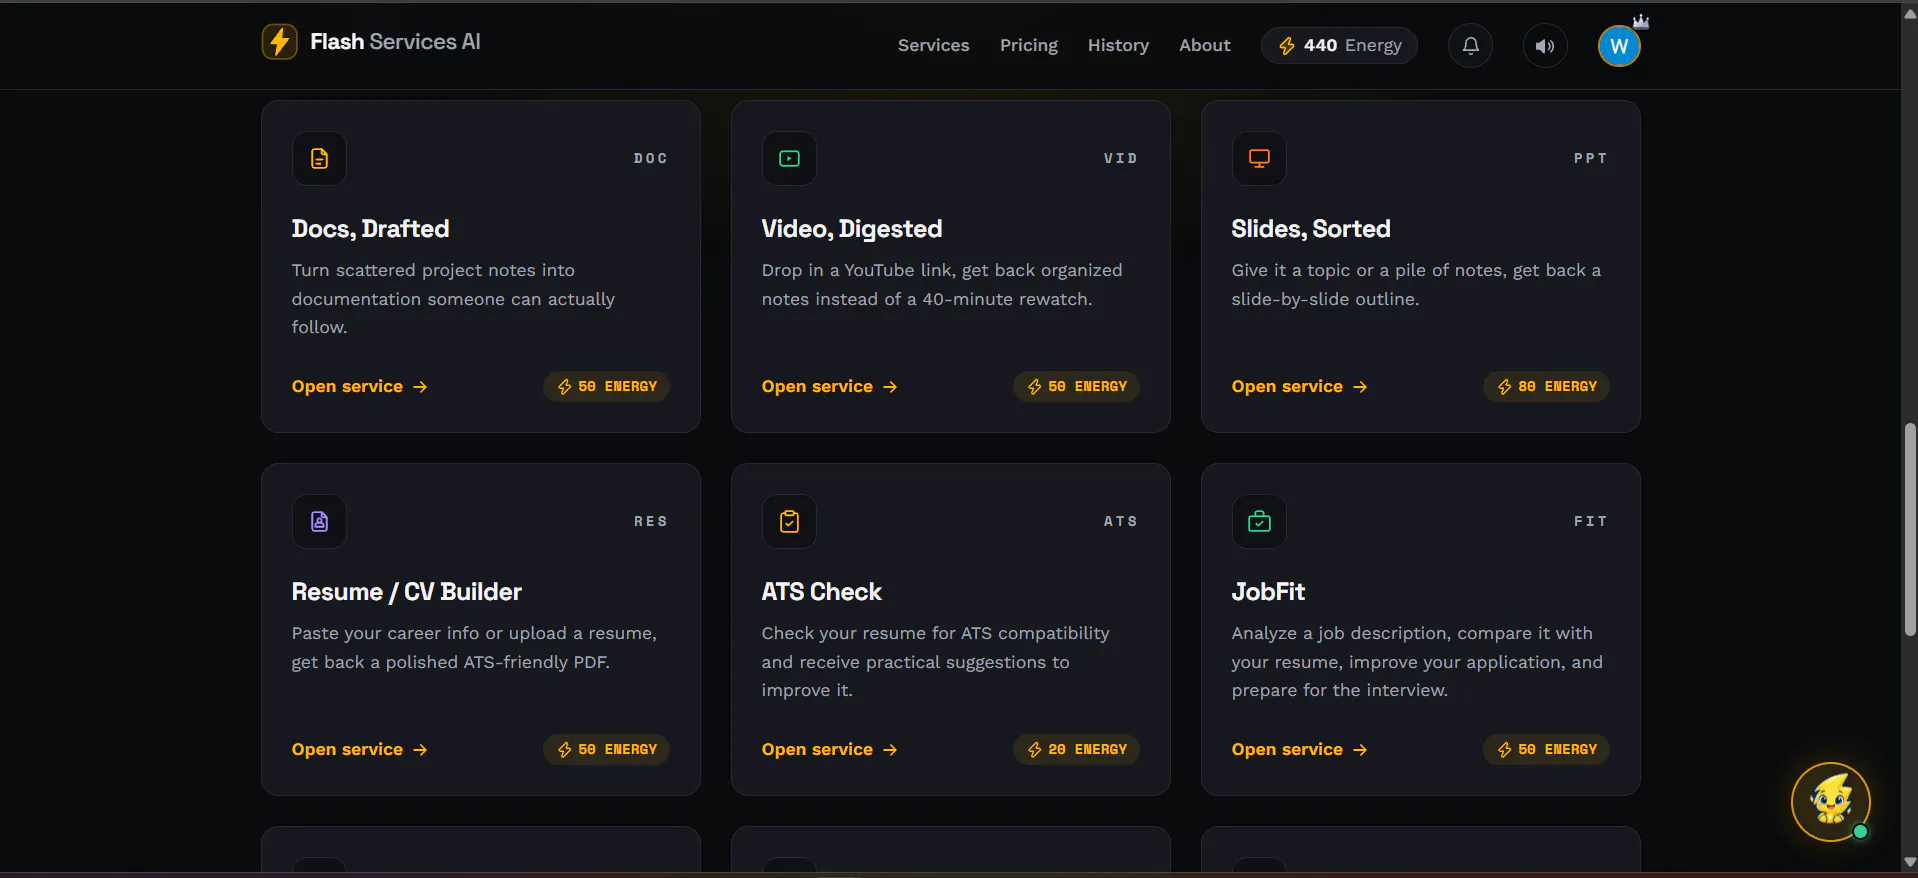1918x878 pixels.
Task: Click the Slides, Sorted presentation icon
Action: [1259, 158]
